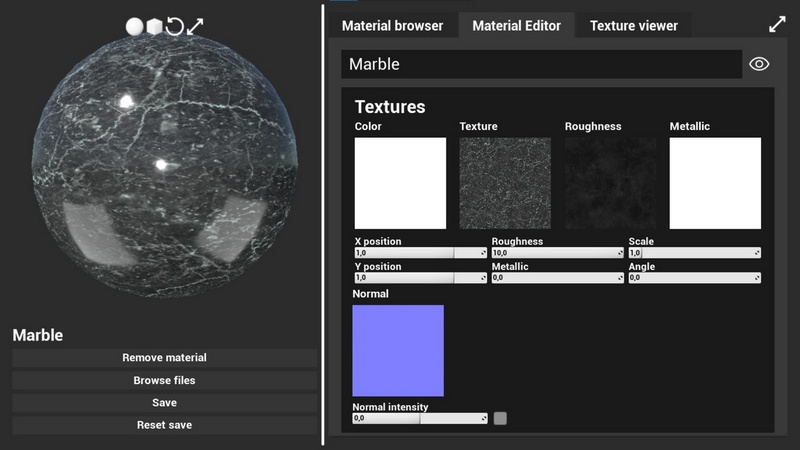800x450 pixels.
Task: Switch preview to sphere shape
Action: [x=134, y=26]
